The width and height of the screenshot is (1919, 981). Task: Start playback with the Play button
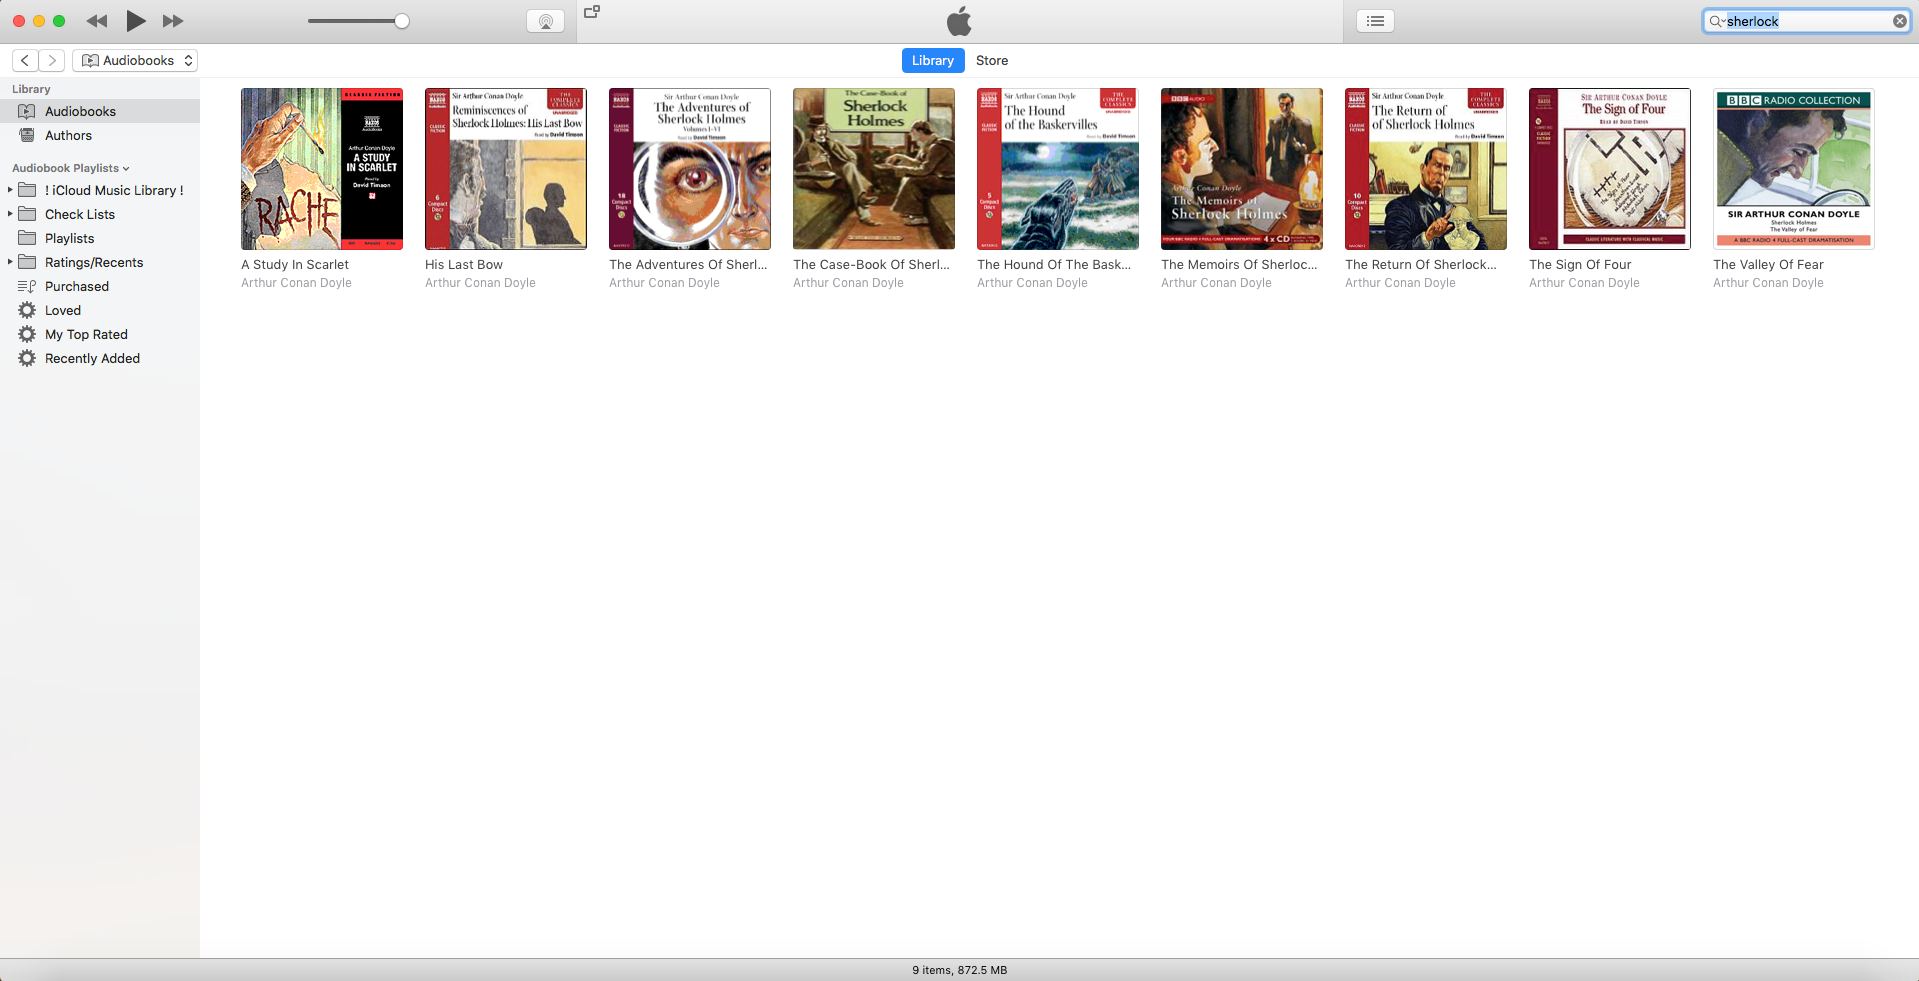(136, 21)
